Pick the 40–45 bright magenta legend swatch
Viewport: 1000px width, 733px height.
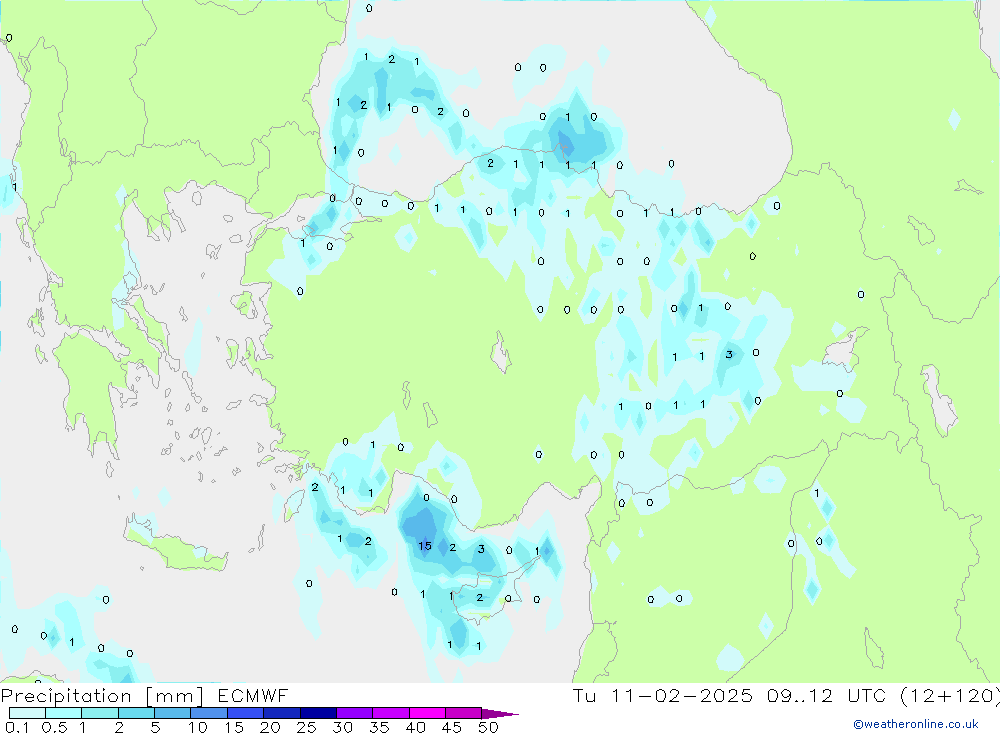(427, 713)
